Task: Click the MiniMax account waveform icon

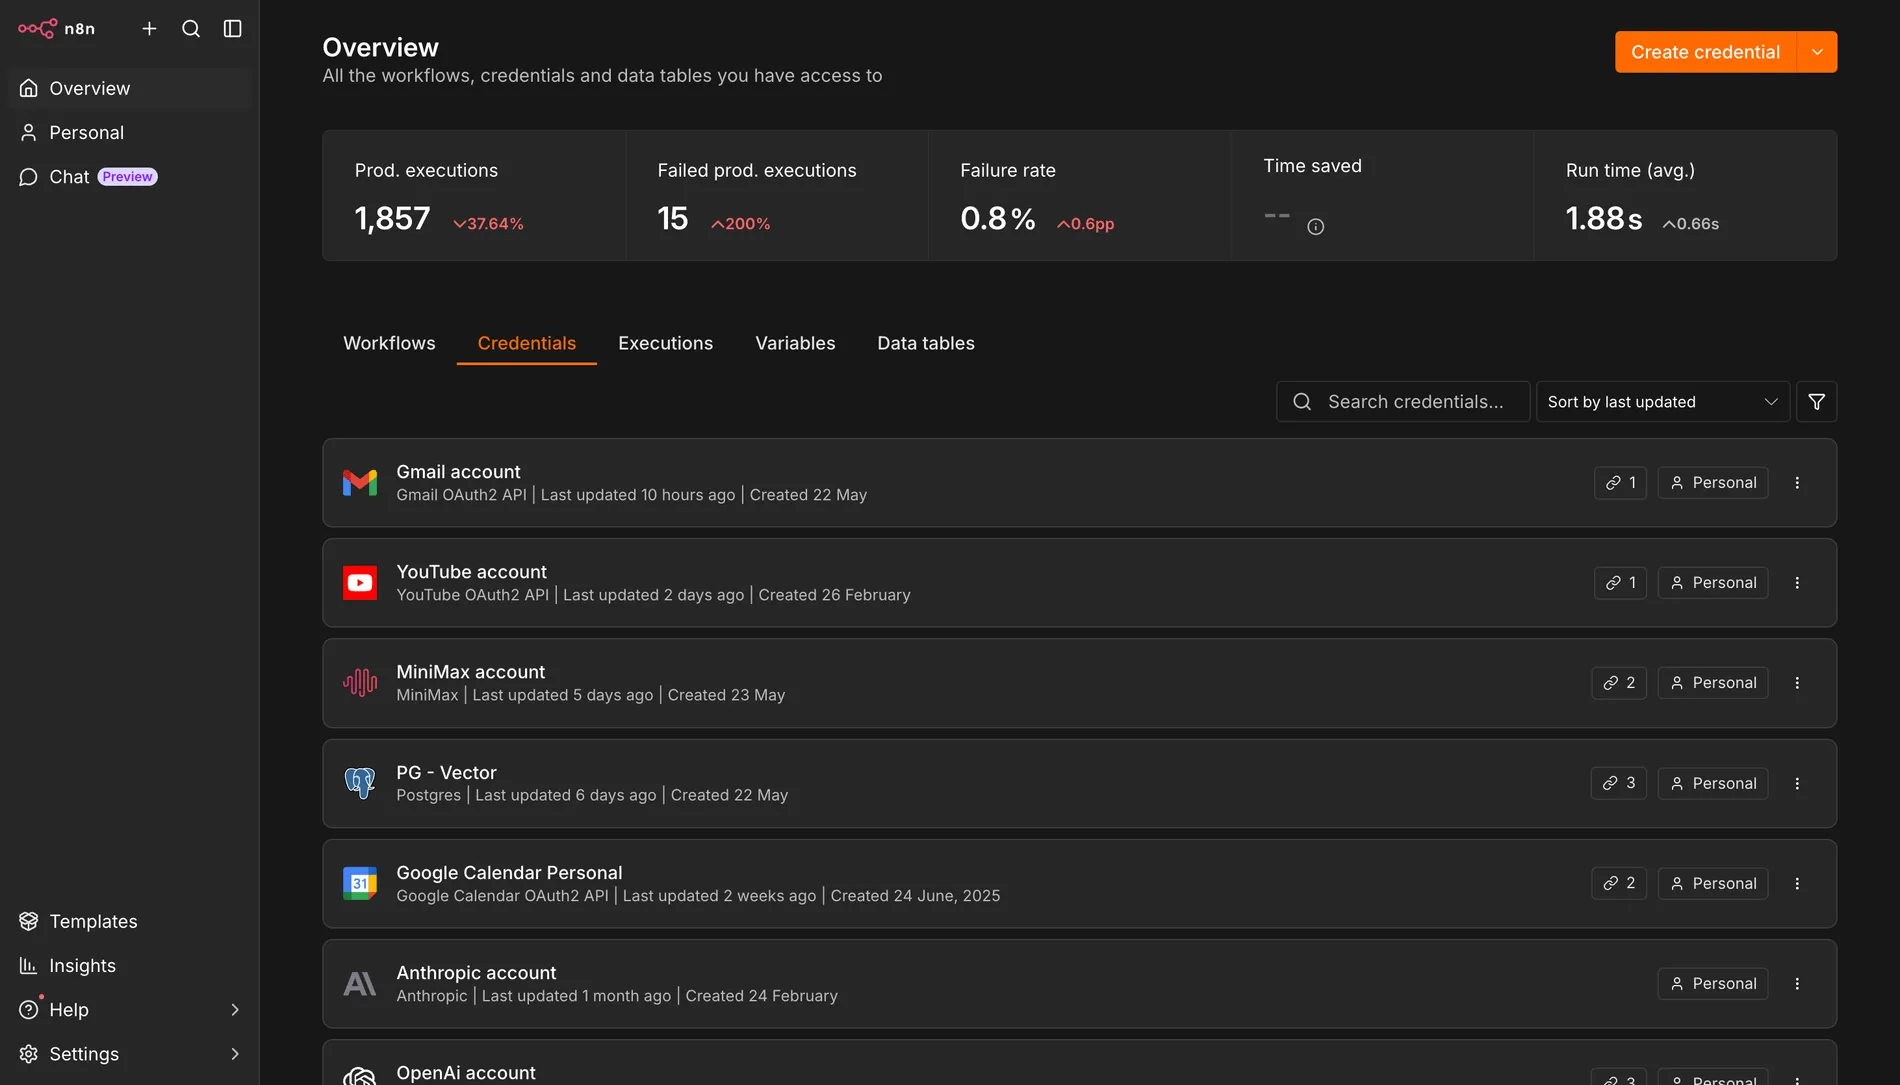Action: pyautogui.click(x=360, y=683)
